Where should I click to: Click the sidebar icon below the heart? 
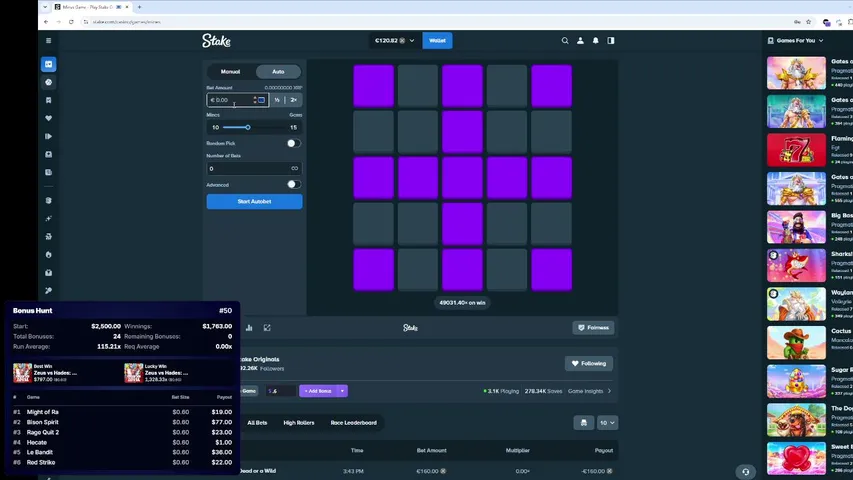pos(48,136)
